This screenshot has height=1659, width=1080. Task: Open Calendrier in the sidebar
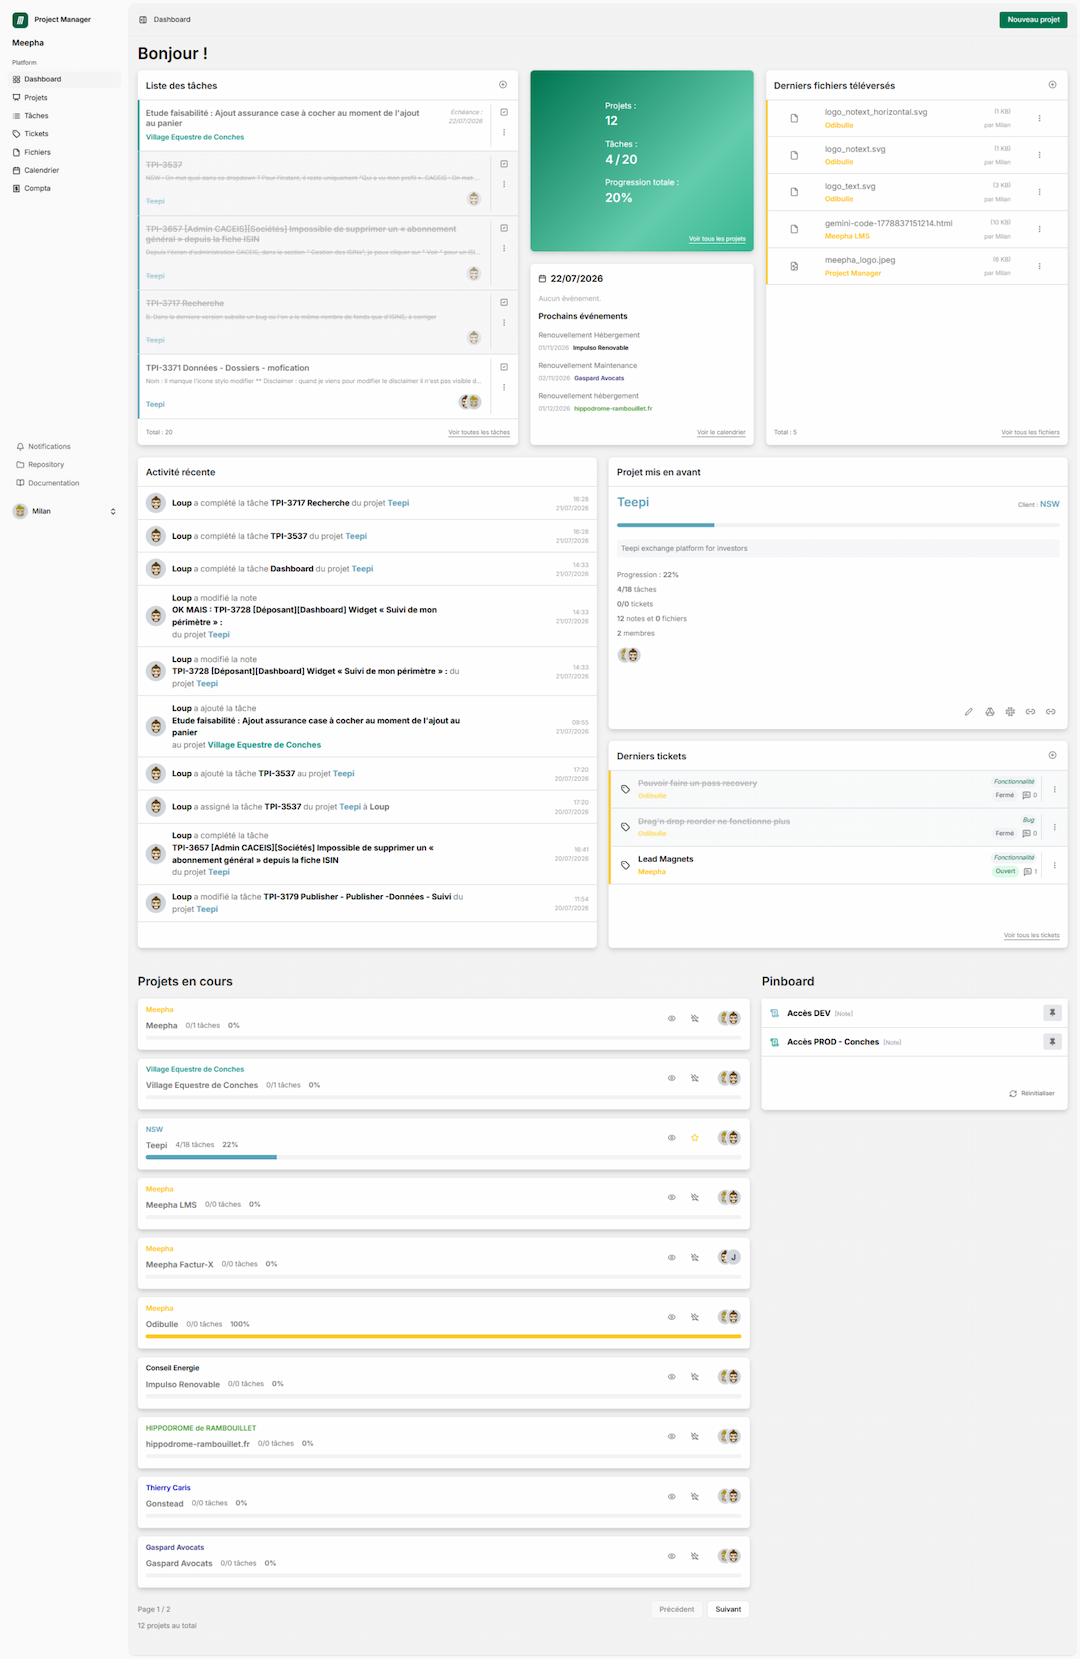(x=65, y=170)
